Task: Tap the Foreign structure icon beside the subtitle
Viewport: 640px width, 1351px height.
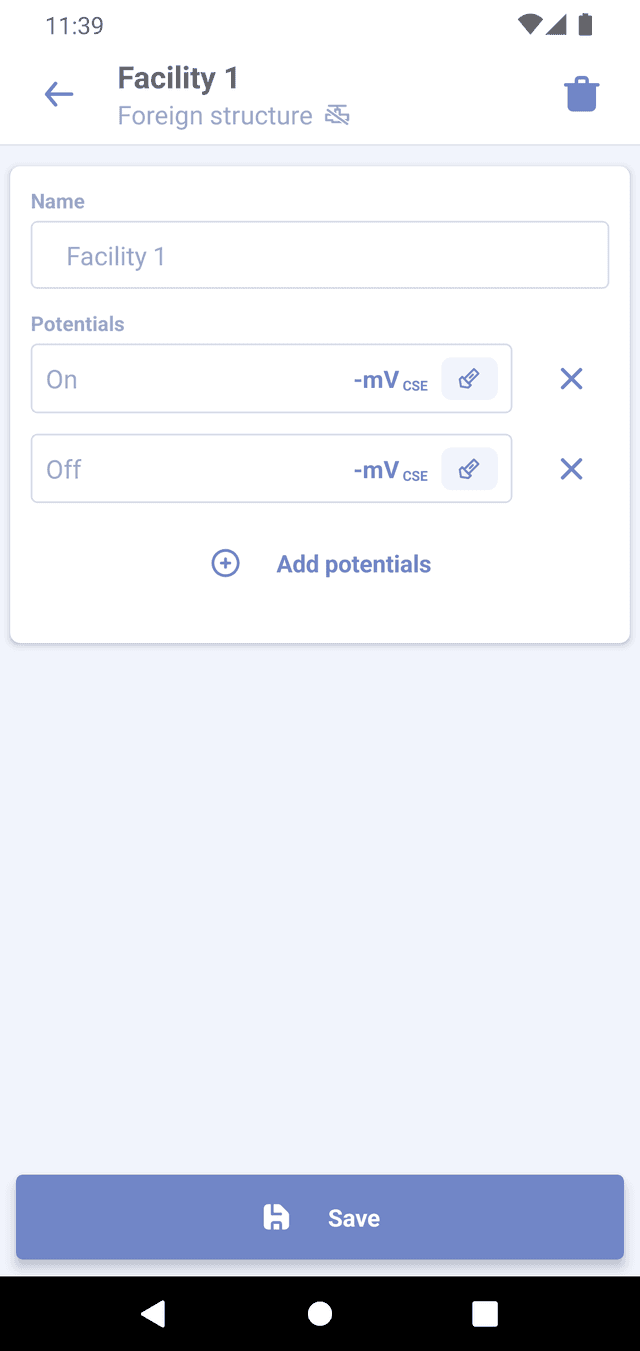Action: tap(337, 116)
